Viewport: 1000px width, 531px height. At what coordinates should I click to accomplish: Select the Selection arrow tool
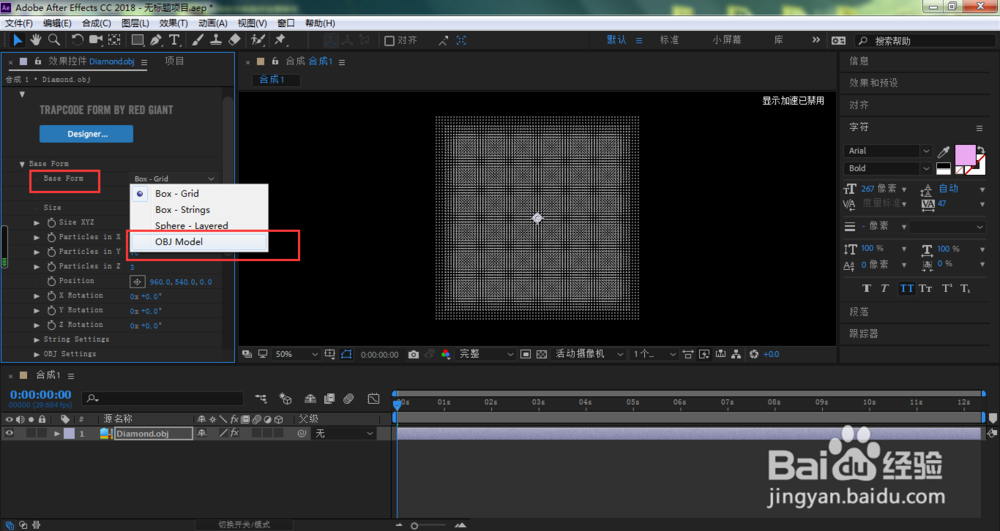(17, 40)
